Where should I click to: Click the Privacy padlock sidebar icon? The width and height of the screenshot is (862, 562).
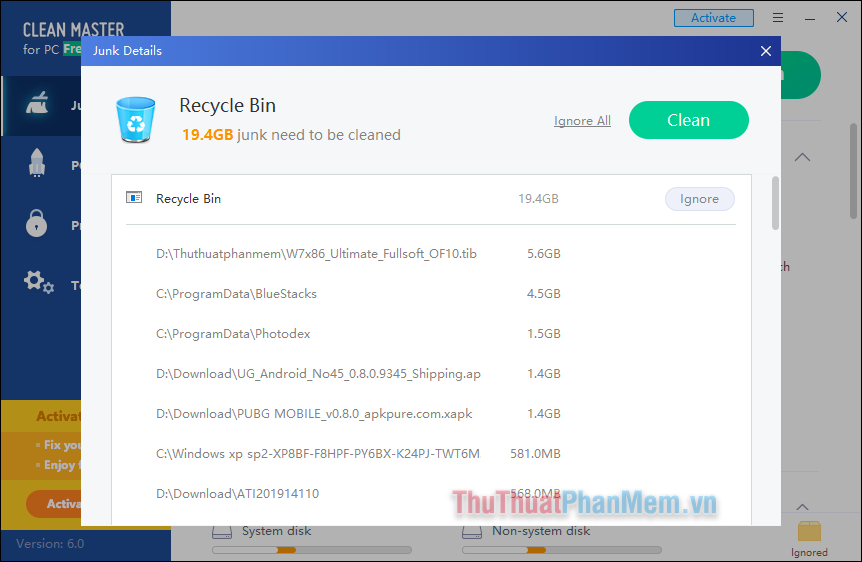point(36,223)
